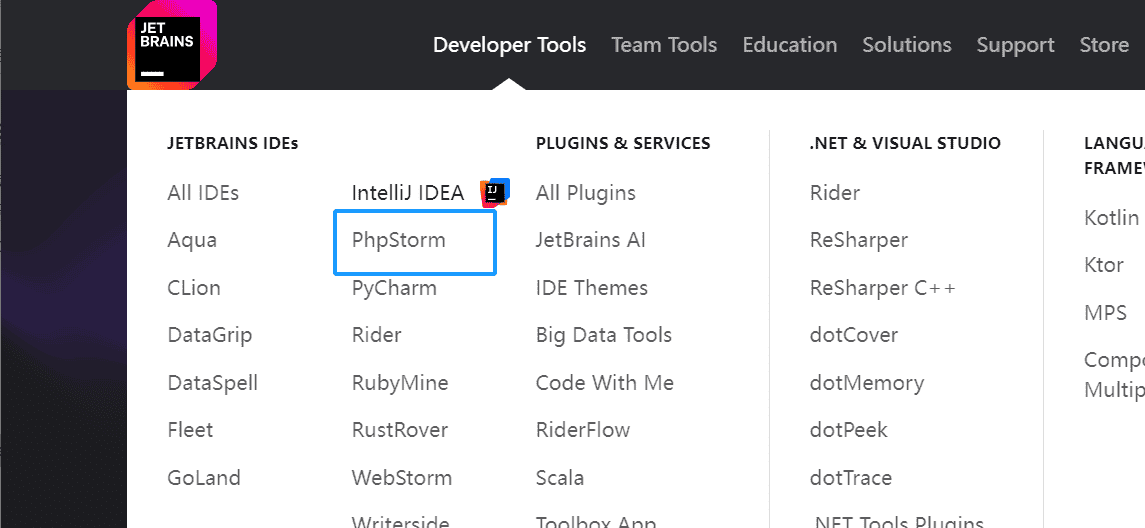The height and width of the screenshot is (528, 1145).
Task: Click the PhpStorm link
Action: 399,240
